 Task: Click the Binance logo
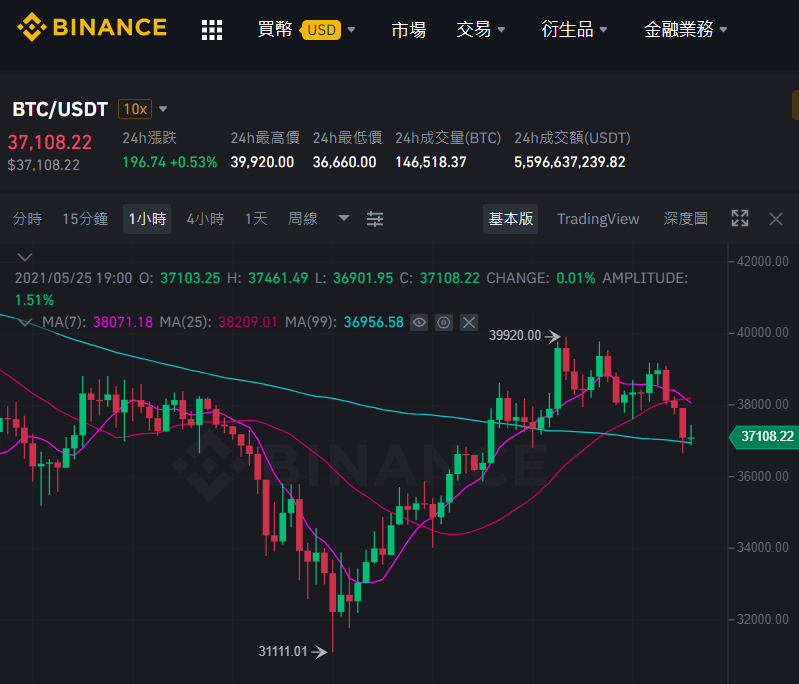(92, 28)
